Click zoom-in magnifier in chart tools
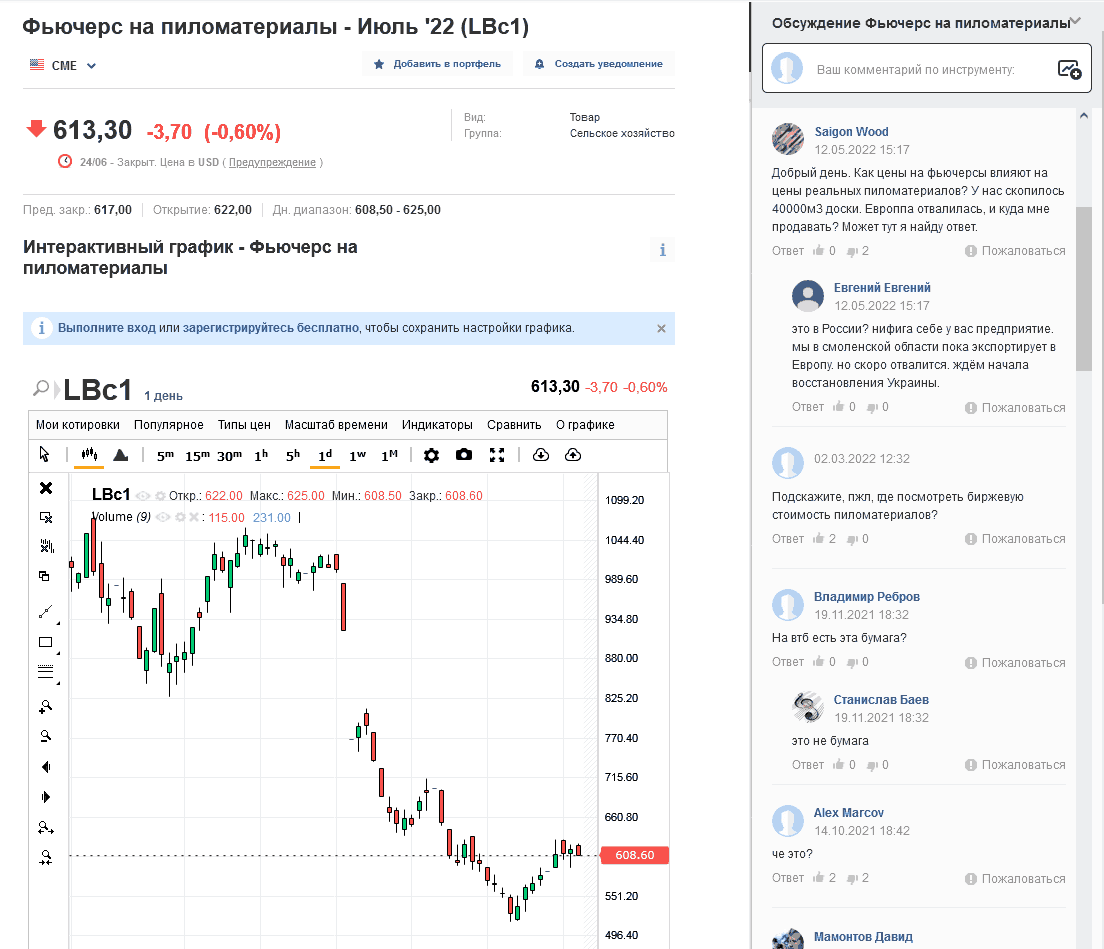1104x949 pixels. pyautogui.click(x=45, y=707)
